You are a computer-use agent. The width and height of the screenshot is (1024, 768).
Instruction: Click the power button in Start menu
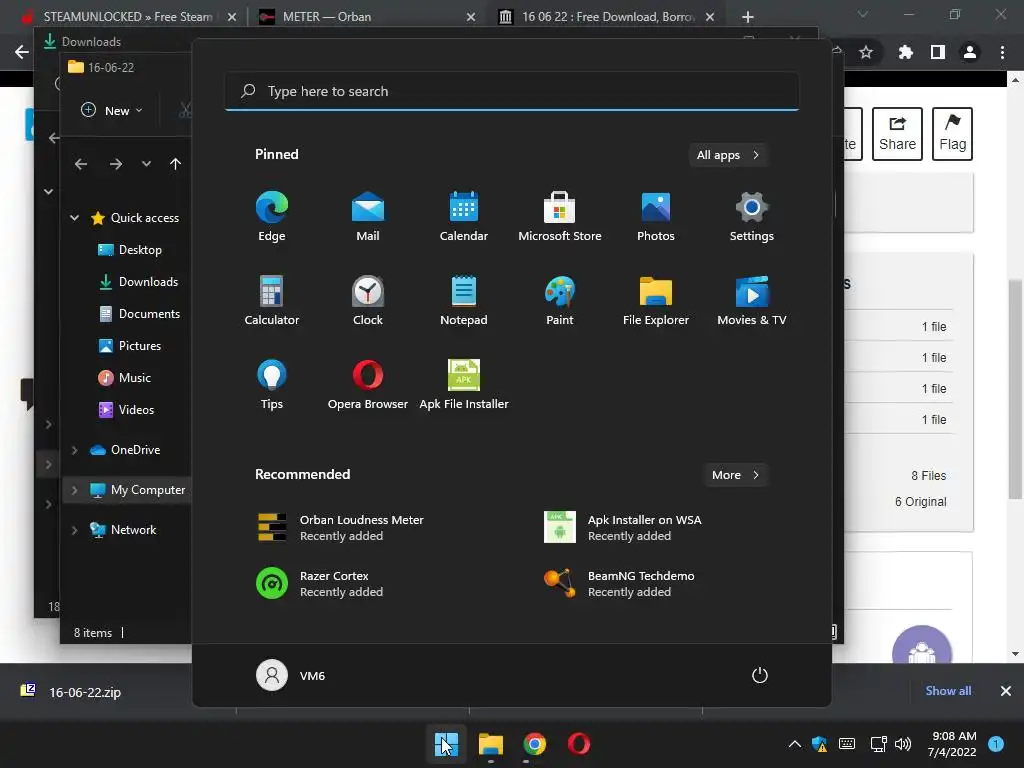click(x=760, y=675)
